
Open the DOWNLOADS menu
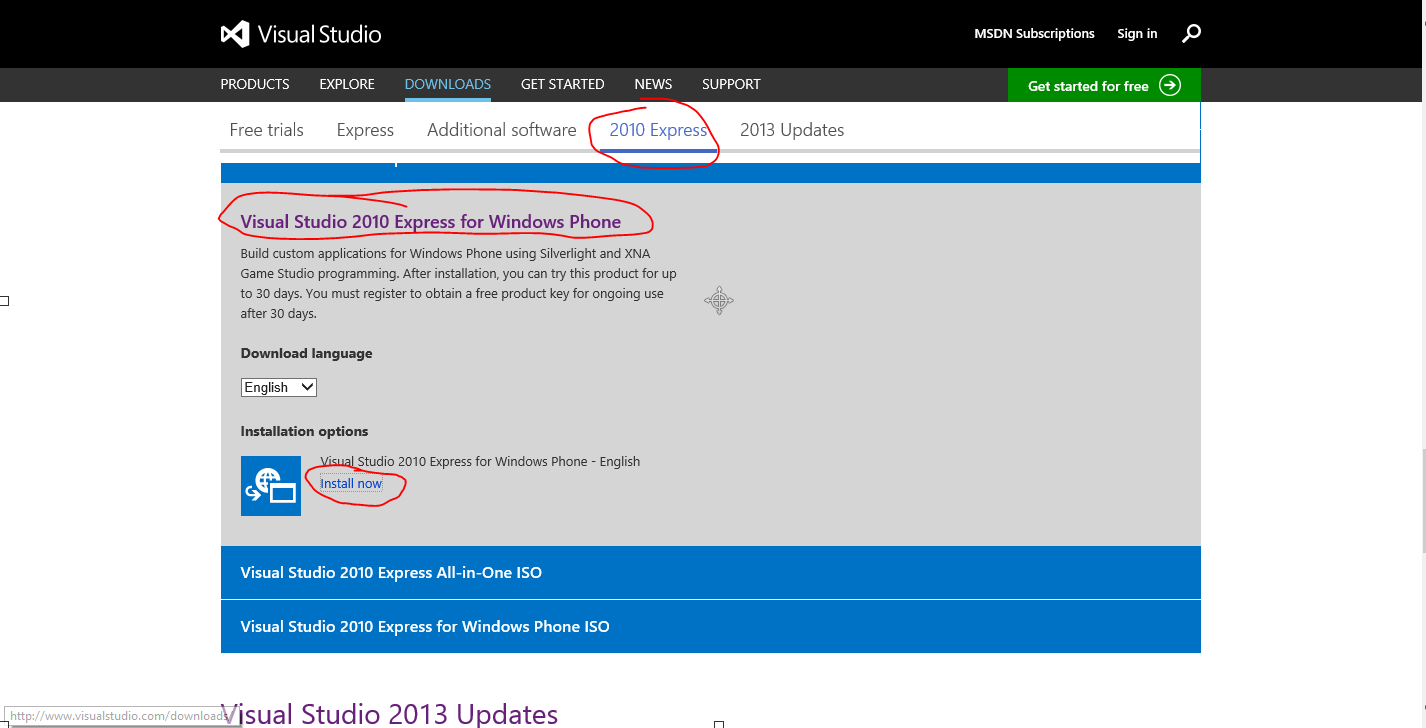tap(448, 84)
